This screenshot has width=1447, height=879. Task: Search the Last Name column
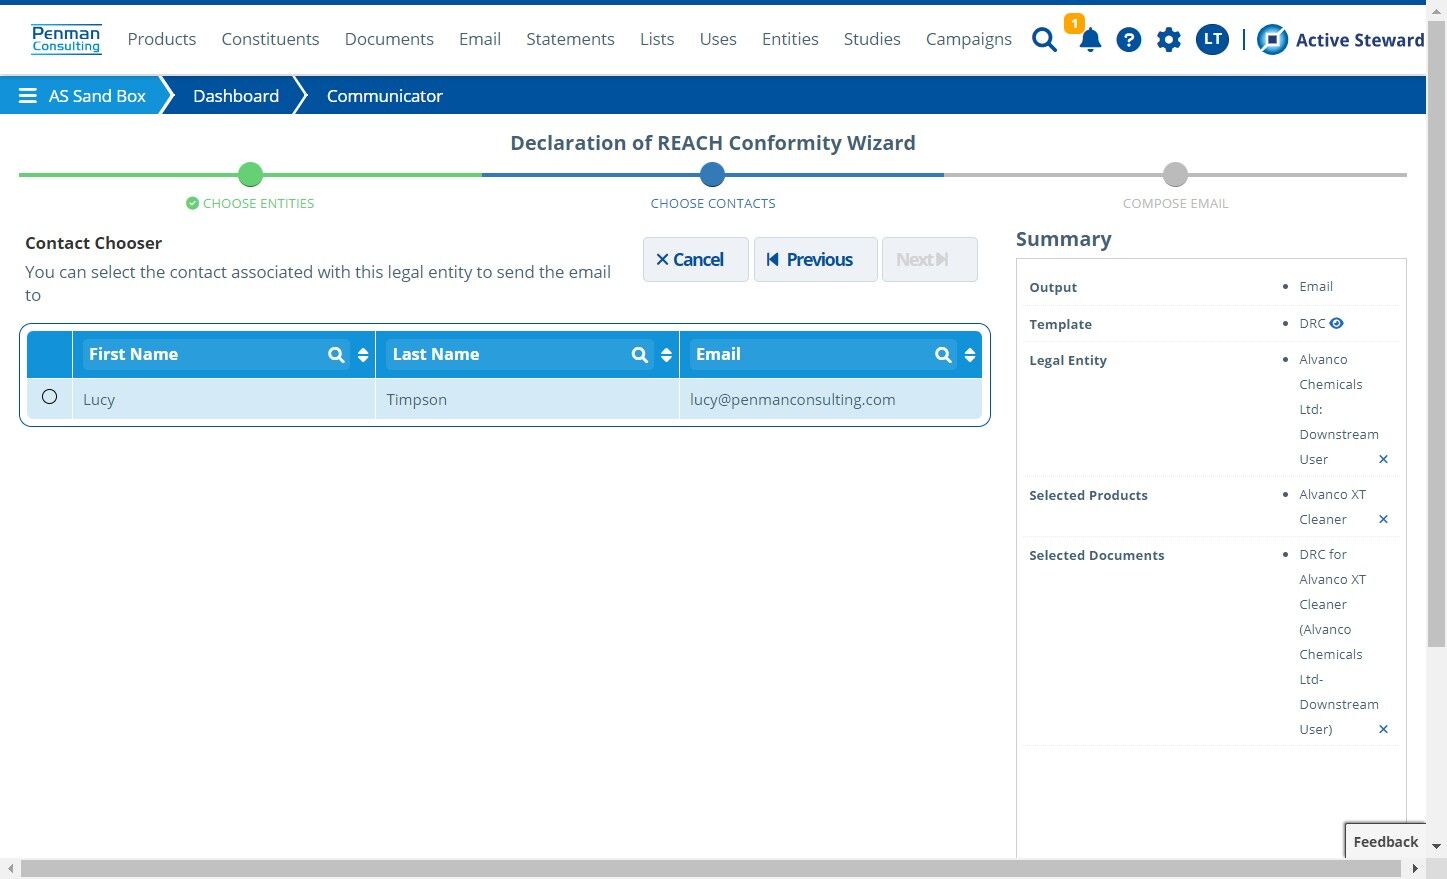pos(640,355)
